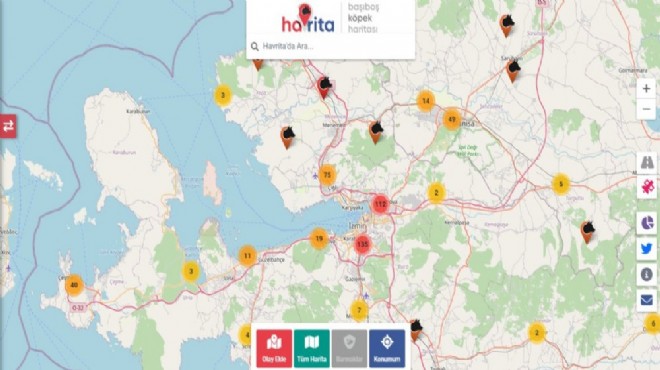Show info via the round i icon
Viewport: 660px width, 370px height.
pos(647,274)
